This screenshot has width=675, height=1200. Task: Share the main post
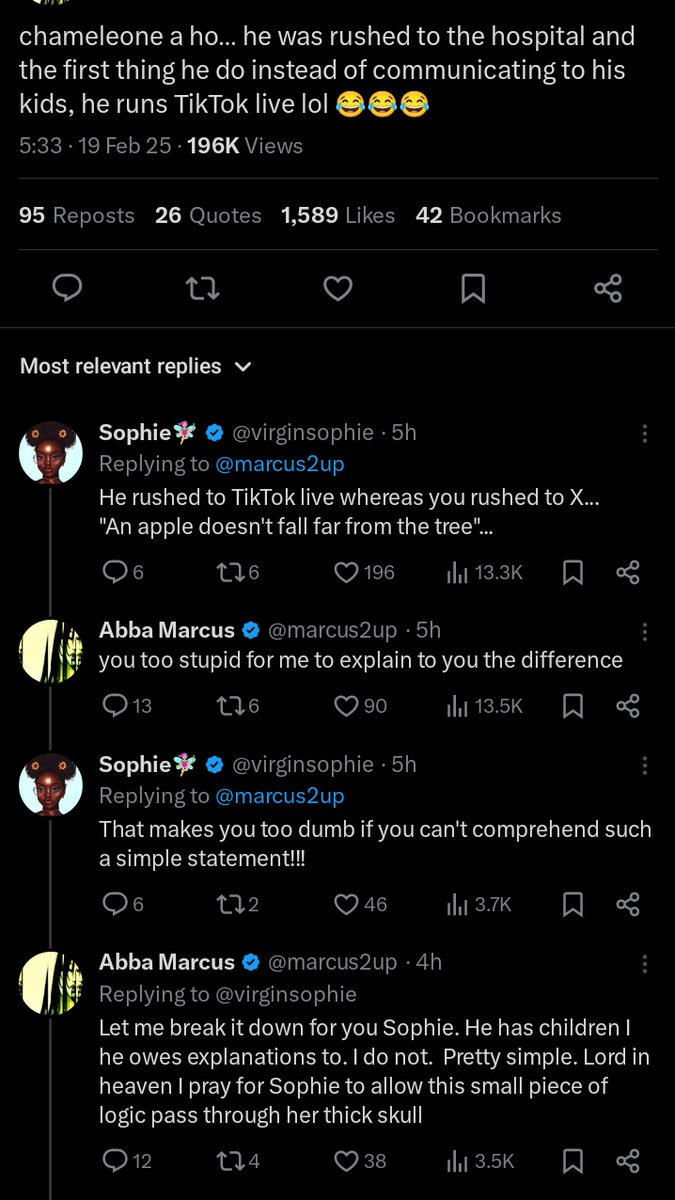point(608,289)
